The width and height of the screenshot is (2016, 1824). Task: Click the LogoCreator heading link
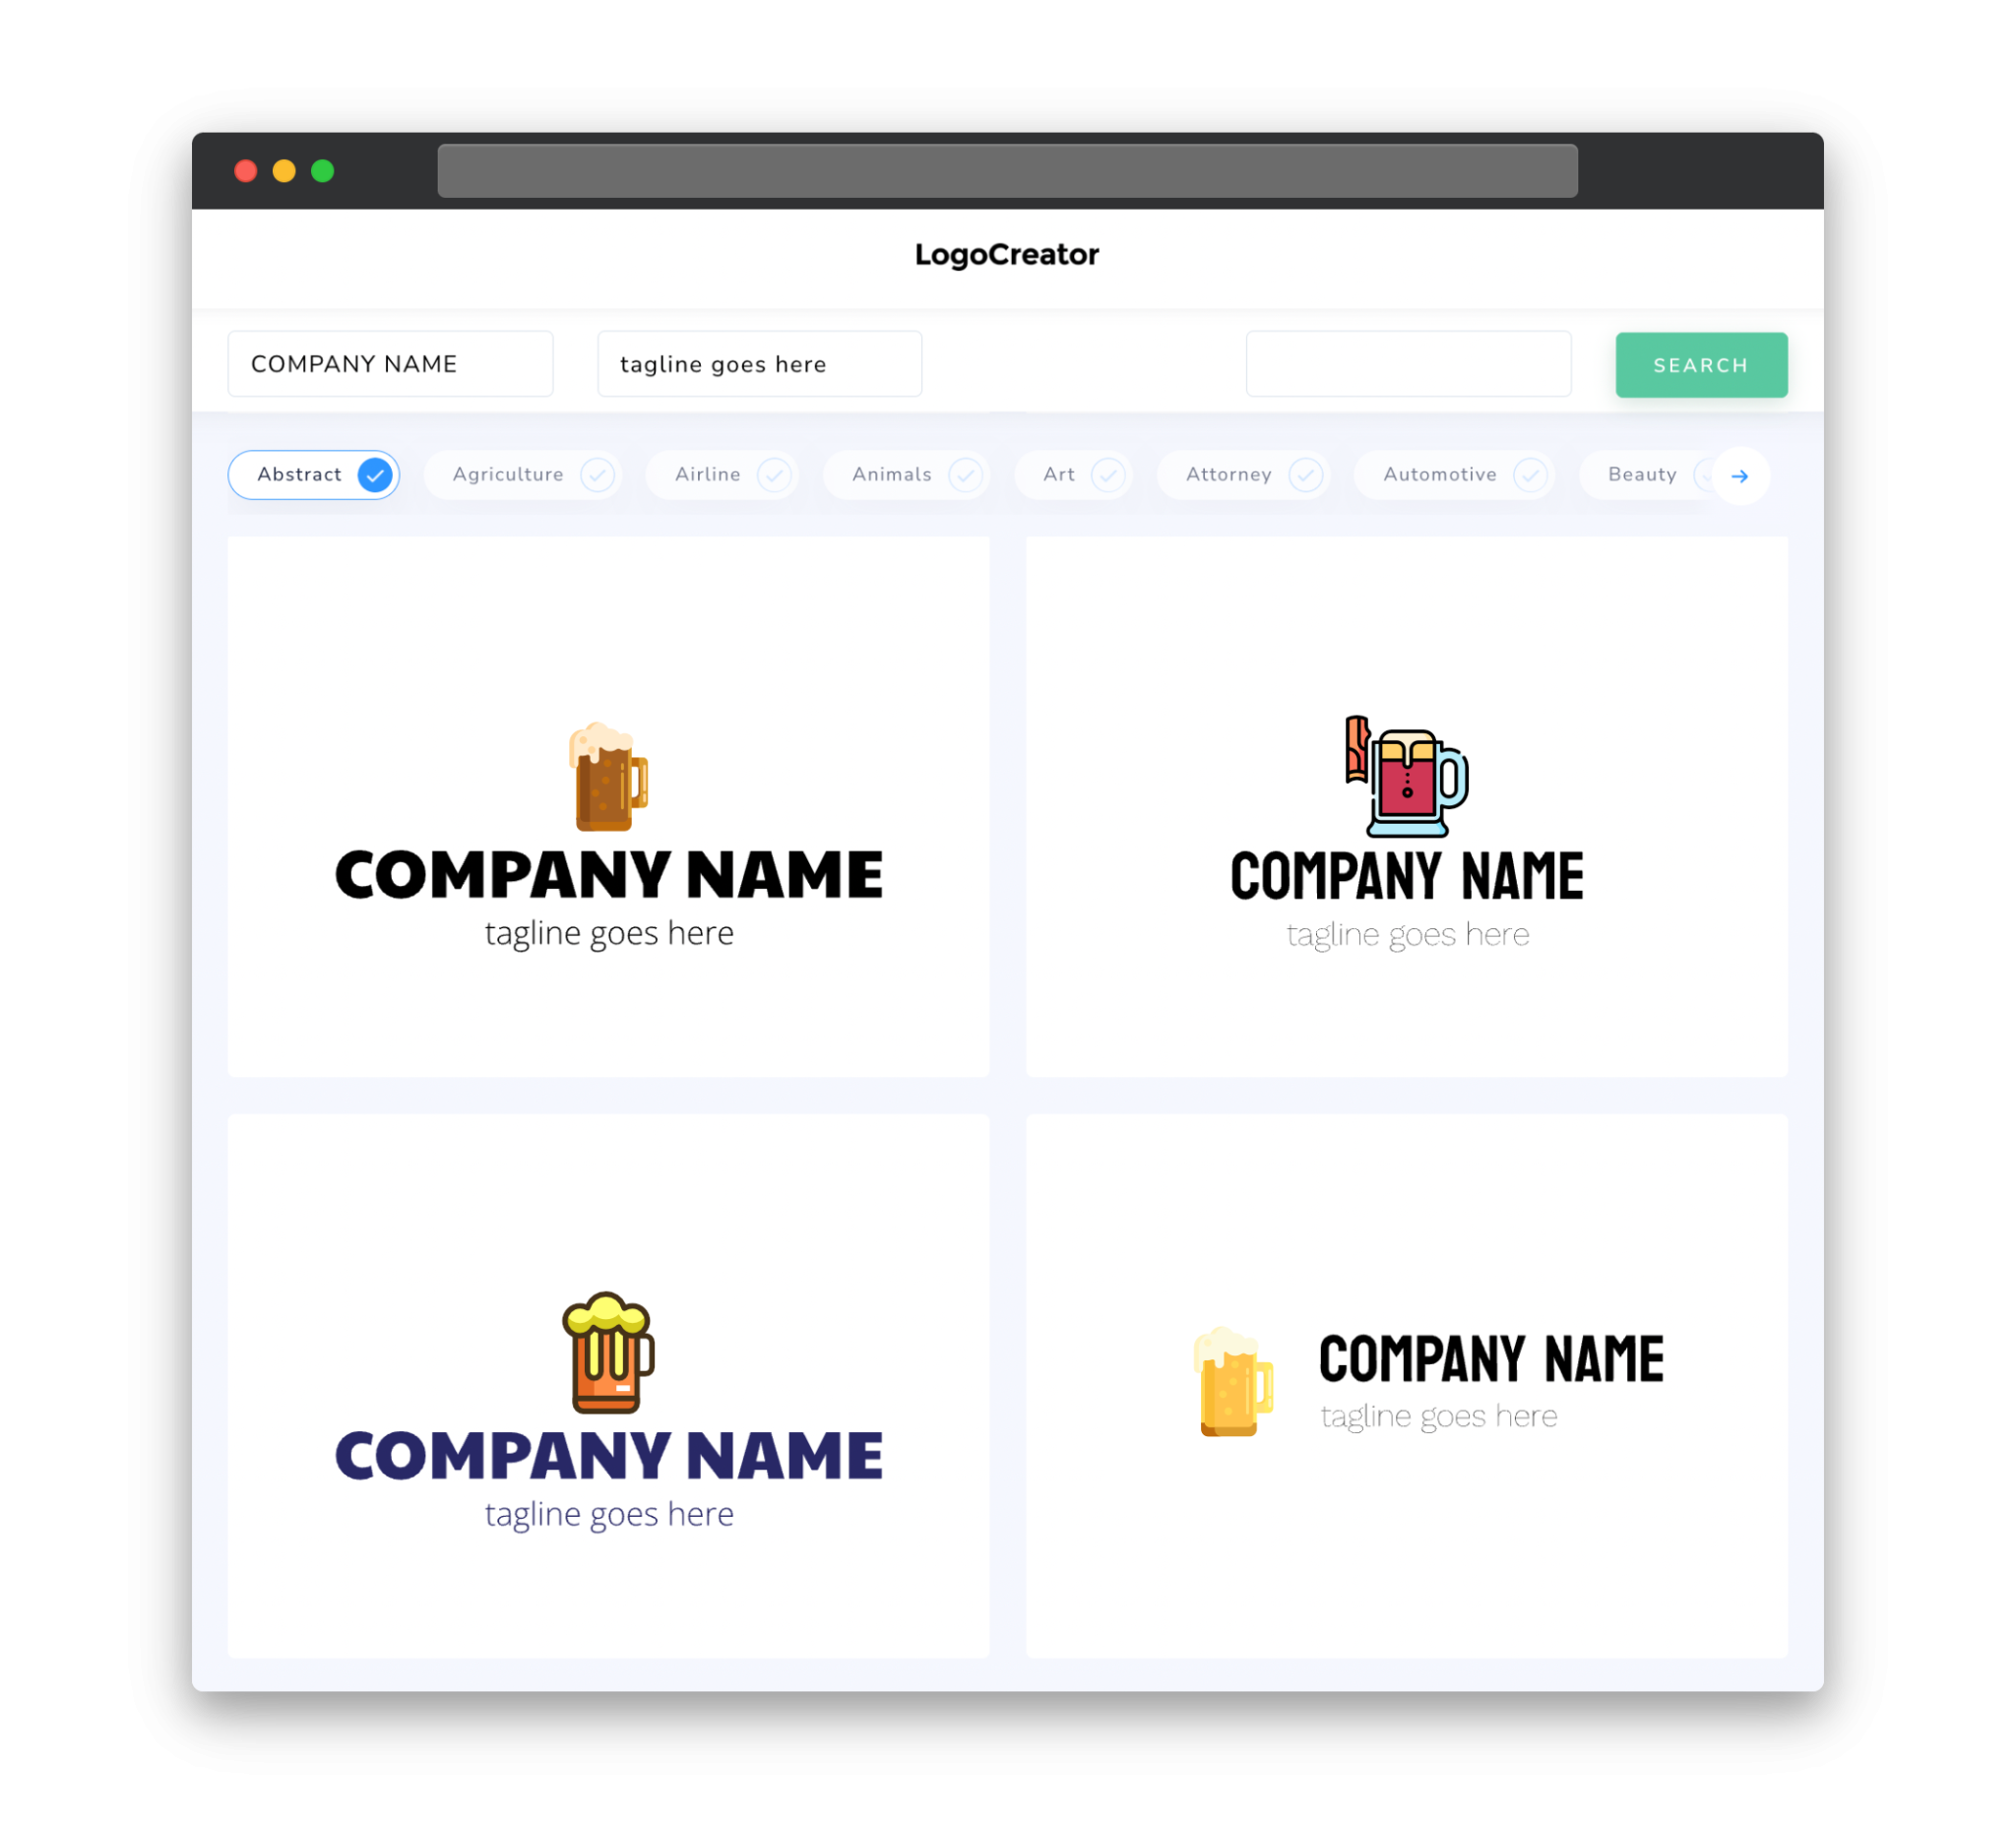click(x=1008, y=255)
